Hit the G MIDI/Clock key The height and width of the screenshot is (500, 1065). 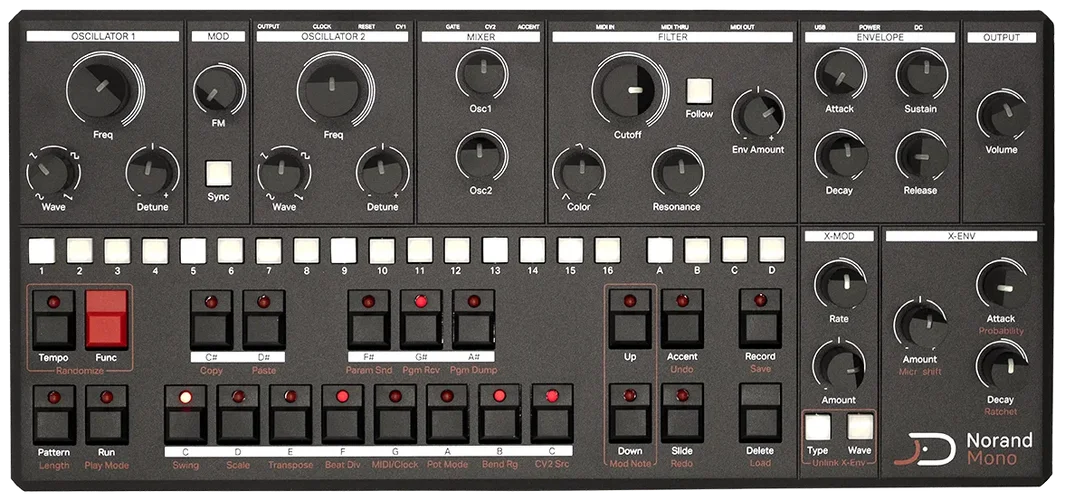click(395, 414)
